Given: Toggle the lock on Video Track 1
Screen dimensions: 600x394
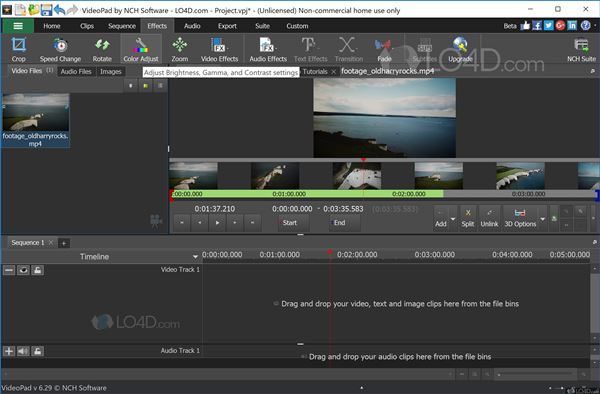Looking at the screenshot, I should click(37, 270).
